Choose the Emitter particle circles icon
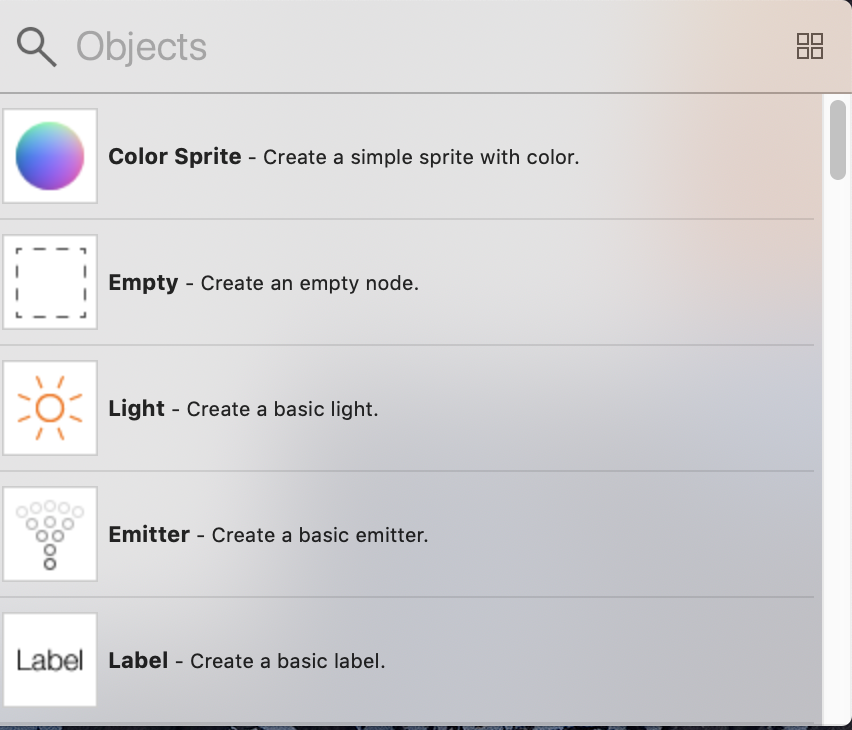This screenshot has height=730, width=852. (x=50, y=534)
